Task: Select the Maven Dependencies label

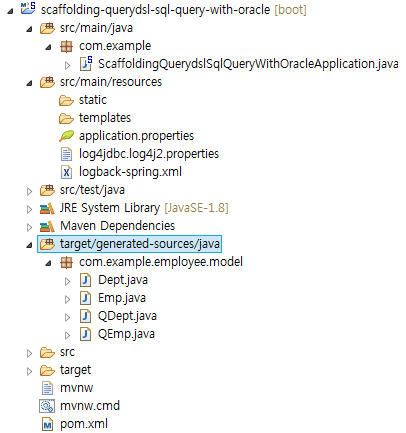Action: pos(117,226)
